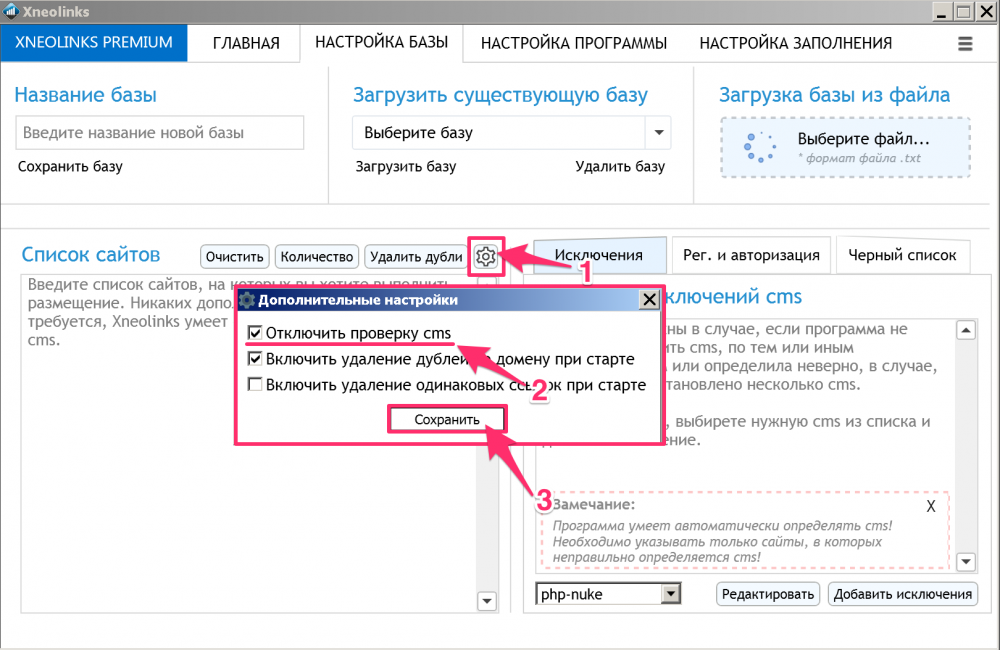
Task: Open the php-nuke cms dropdown
Action: click(x=670, y=594)
